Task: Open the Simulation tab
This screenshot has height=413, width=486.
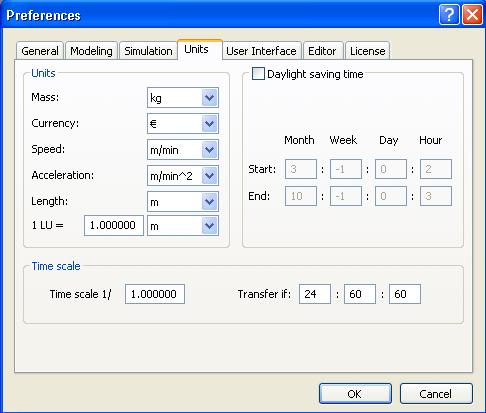Action: pos(148,51)
